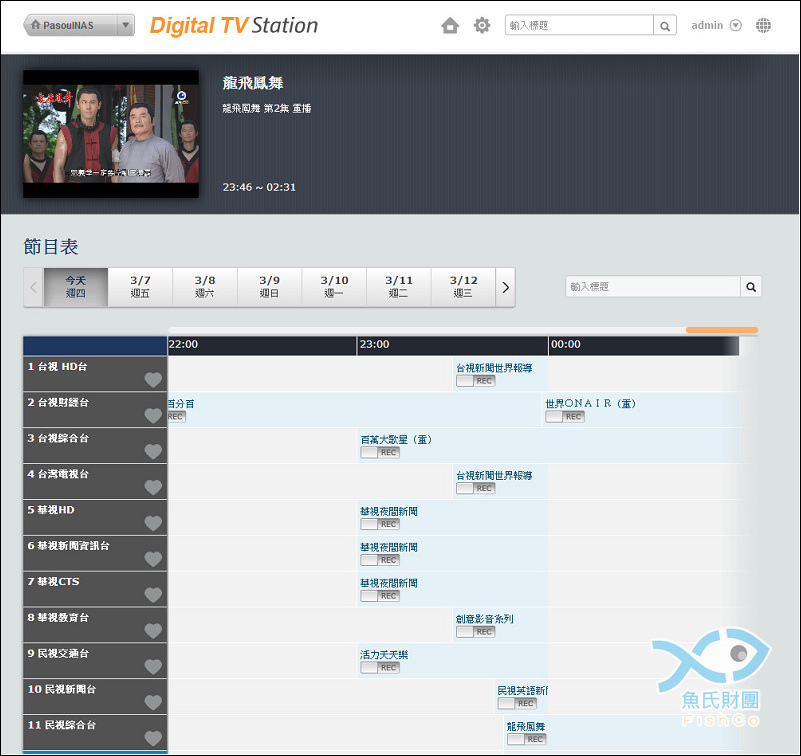
Task: Toggle REC for 台視新聞世界報導 on channel 1
Action: click(476, 381)
